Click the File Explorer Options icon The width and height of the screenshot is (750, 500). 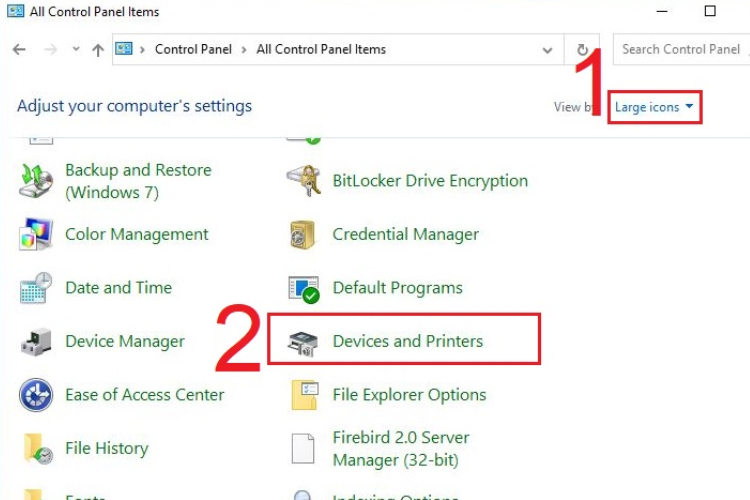click(x=303, y=395)
